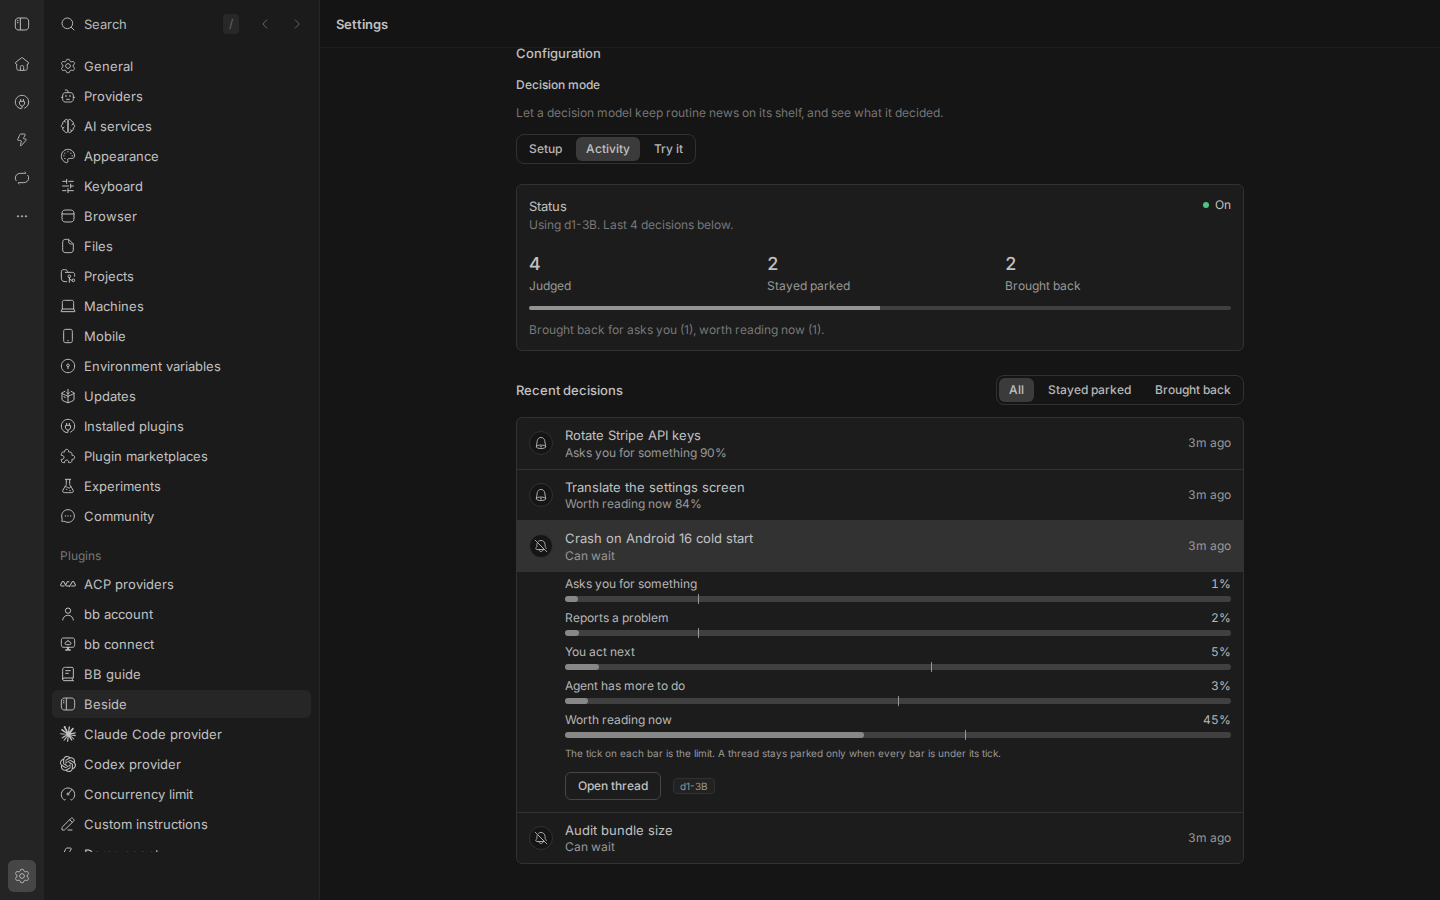This screenshot has height=900, width=1440.
Task: Click the AI services globe icon
Action: click(68, 126)
